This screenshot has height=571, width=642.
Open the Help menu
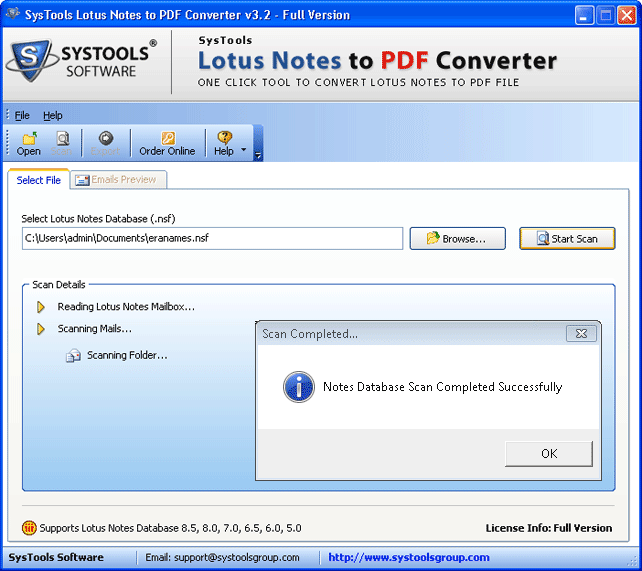[53, 116]
